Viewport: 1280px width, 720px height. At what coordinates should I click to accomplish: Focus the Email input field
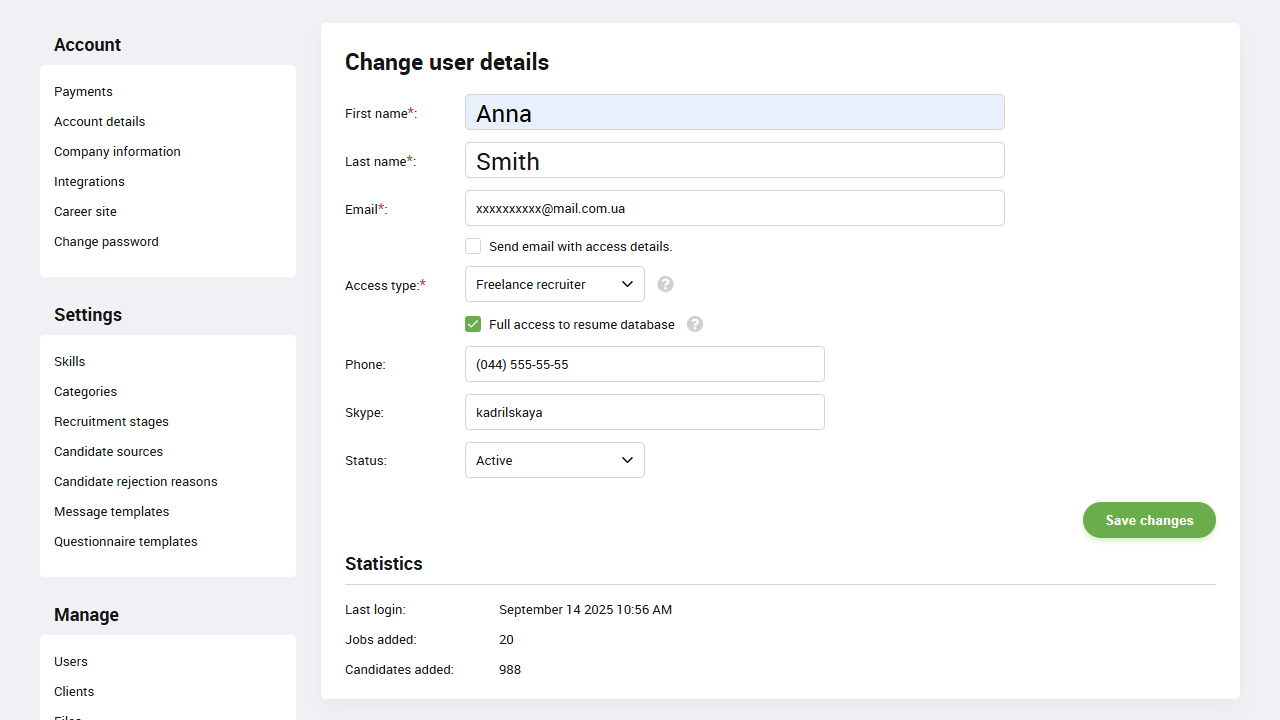click(734, 208)
